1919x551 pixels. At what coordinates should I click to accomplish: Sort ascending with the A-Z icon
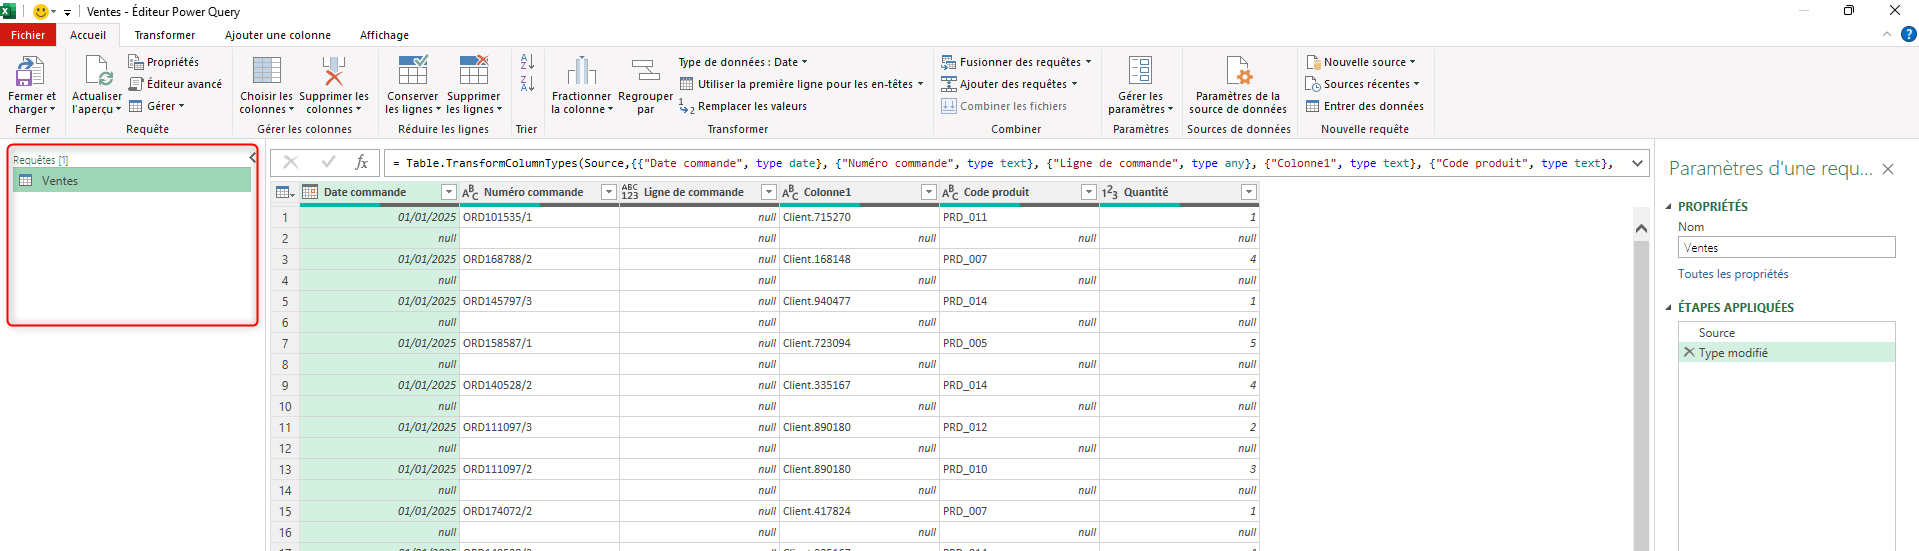pos(527,62)
